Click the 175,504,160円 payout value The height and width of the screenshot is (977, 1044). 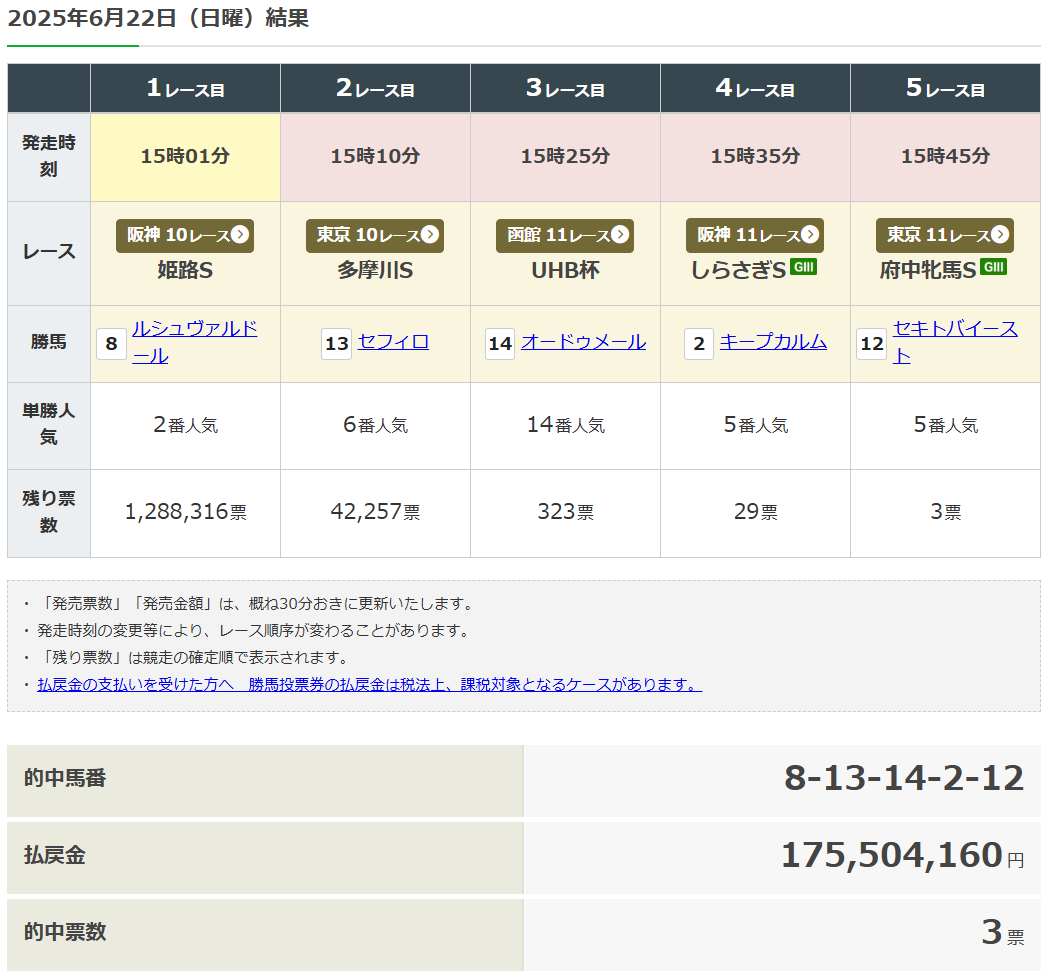point(902,856)
